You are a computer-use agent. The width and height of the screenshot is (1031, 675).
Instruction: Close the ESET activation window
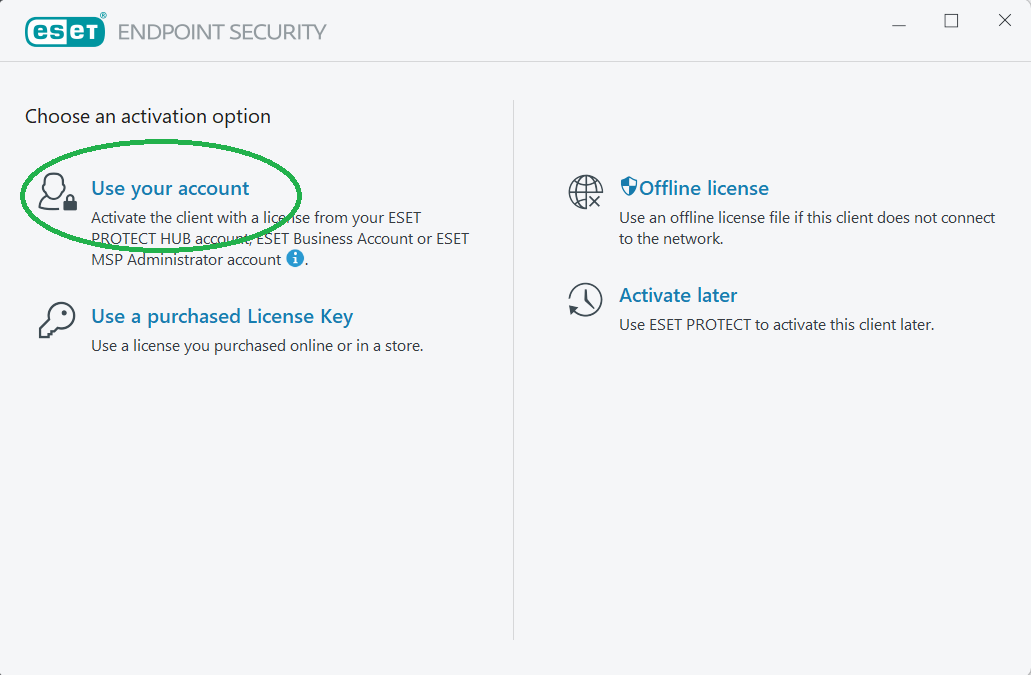(x=1005, y=21)
